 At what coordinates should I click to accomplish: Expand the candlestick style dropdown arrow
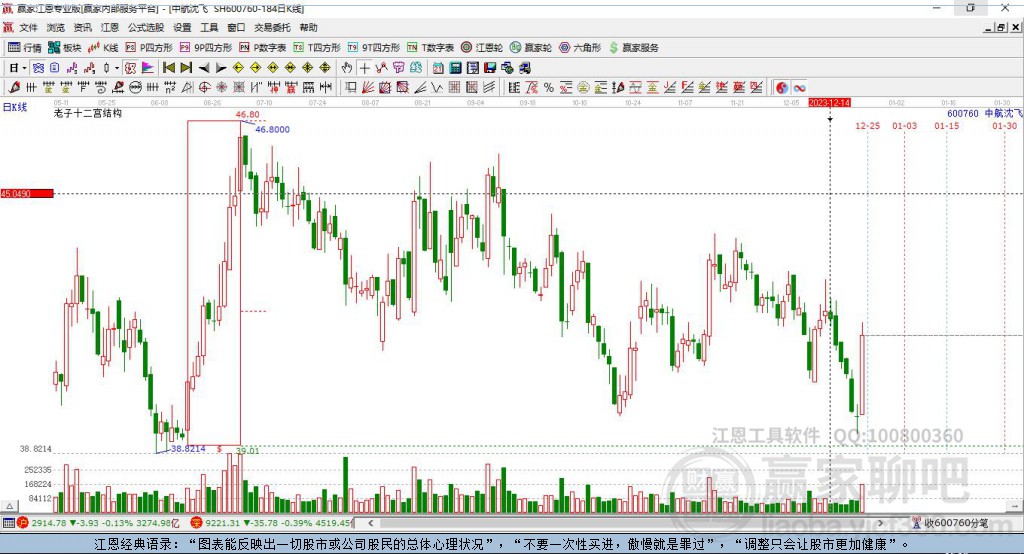click(117, 68)
